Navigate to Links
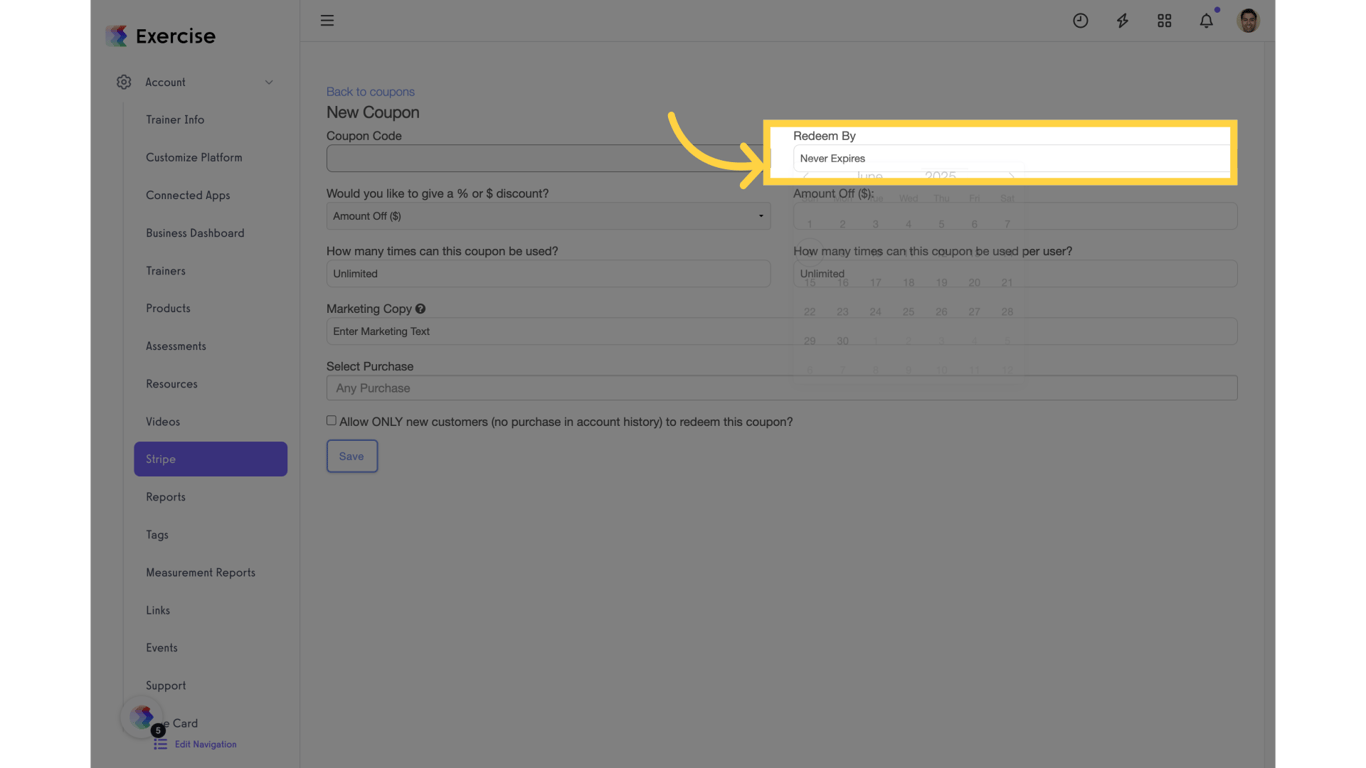Image resolution: width=1366 pixels, height=768 pixels. (x=158, y=610)
